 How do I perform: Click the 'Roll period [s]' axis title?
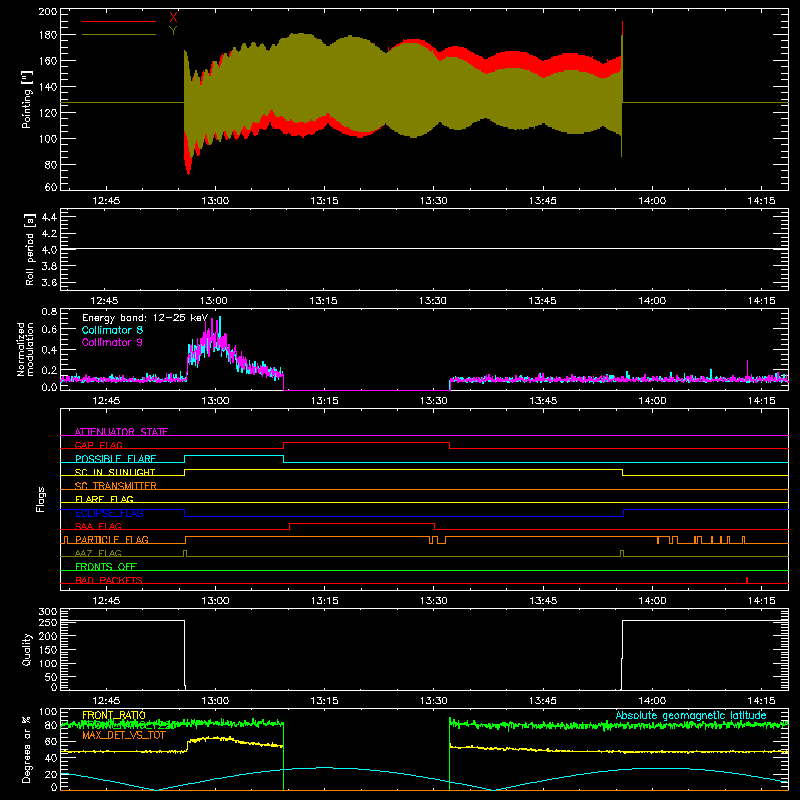pos(30,249)
